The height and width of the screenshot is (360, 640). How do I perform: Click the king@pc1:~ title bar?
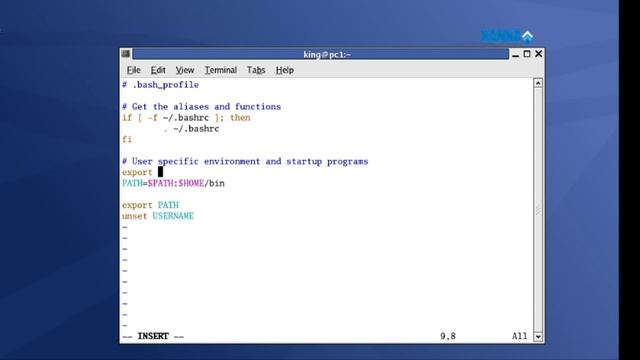[x=320, y=54]
